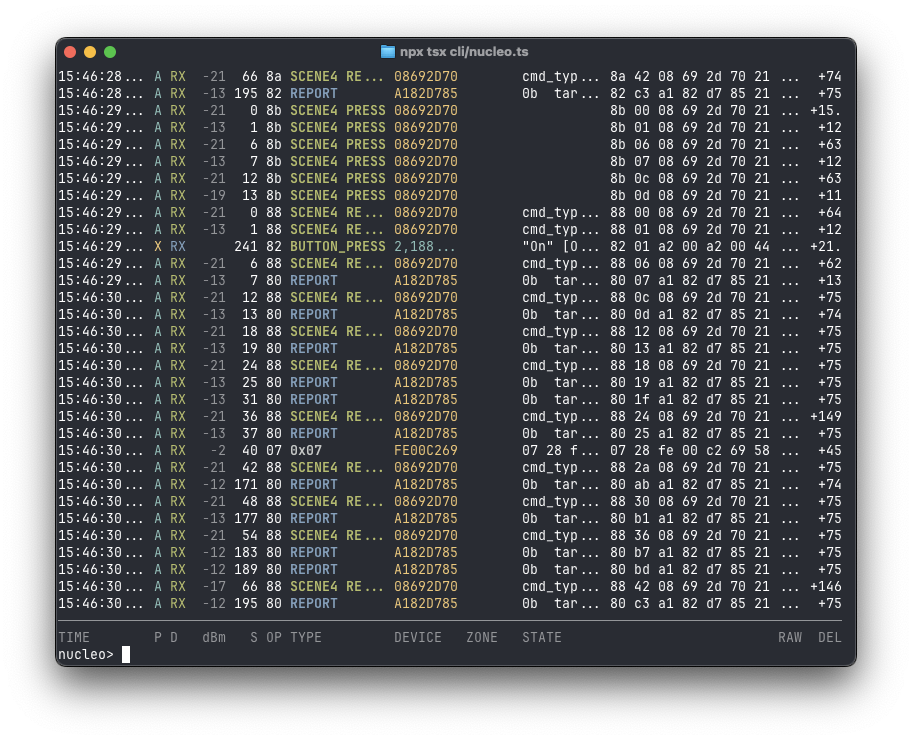Select raw bytes 07 28 fe 00 c2 69 58
The width and height of the screenshot is (912, 740).
click(x=690, y=451)
